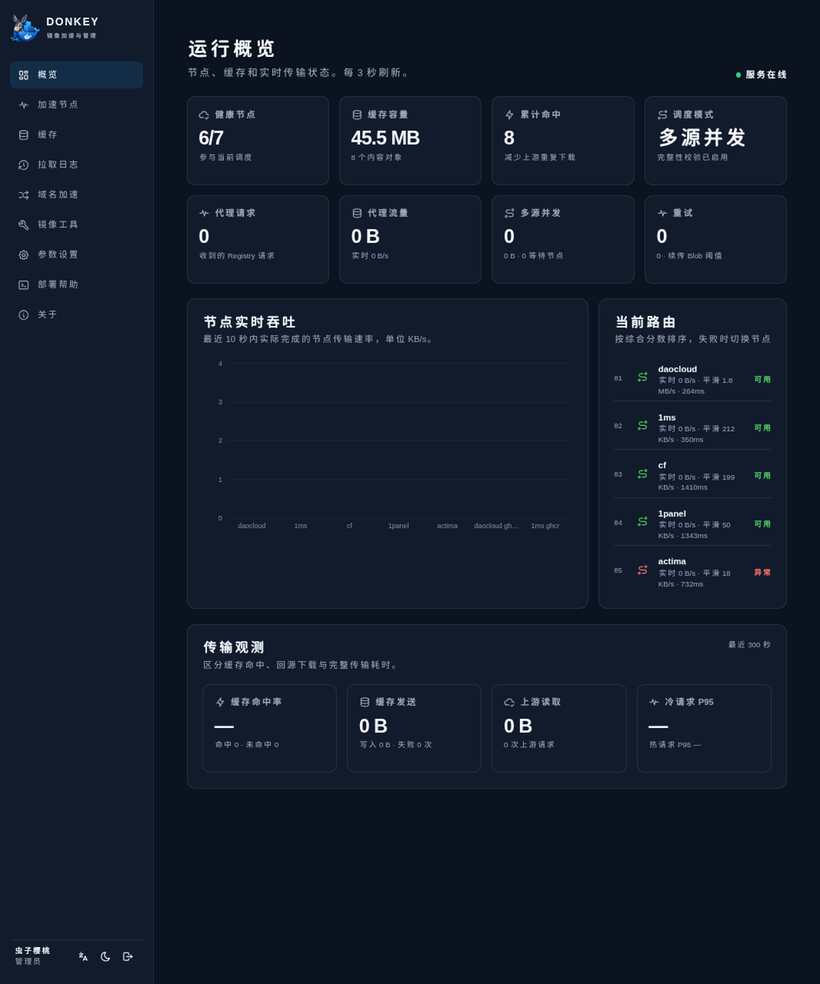The height and width of the screenshot is (984, 820).
Task: Click the pulse icon in 代理请求 card
Action: point(204,213)
